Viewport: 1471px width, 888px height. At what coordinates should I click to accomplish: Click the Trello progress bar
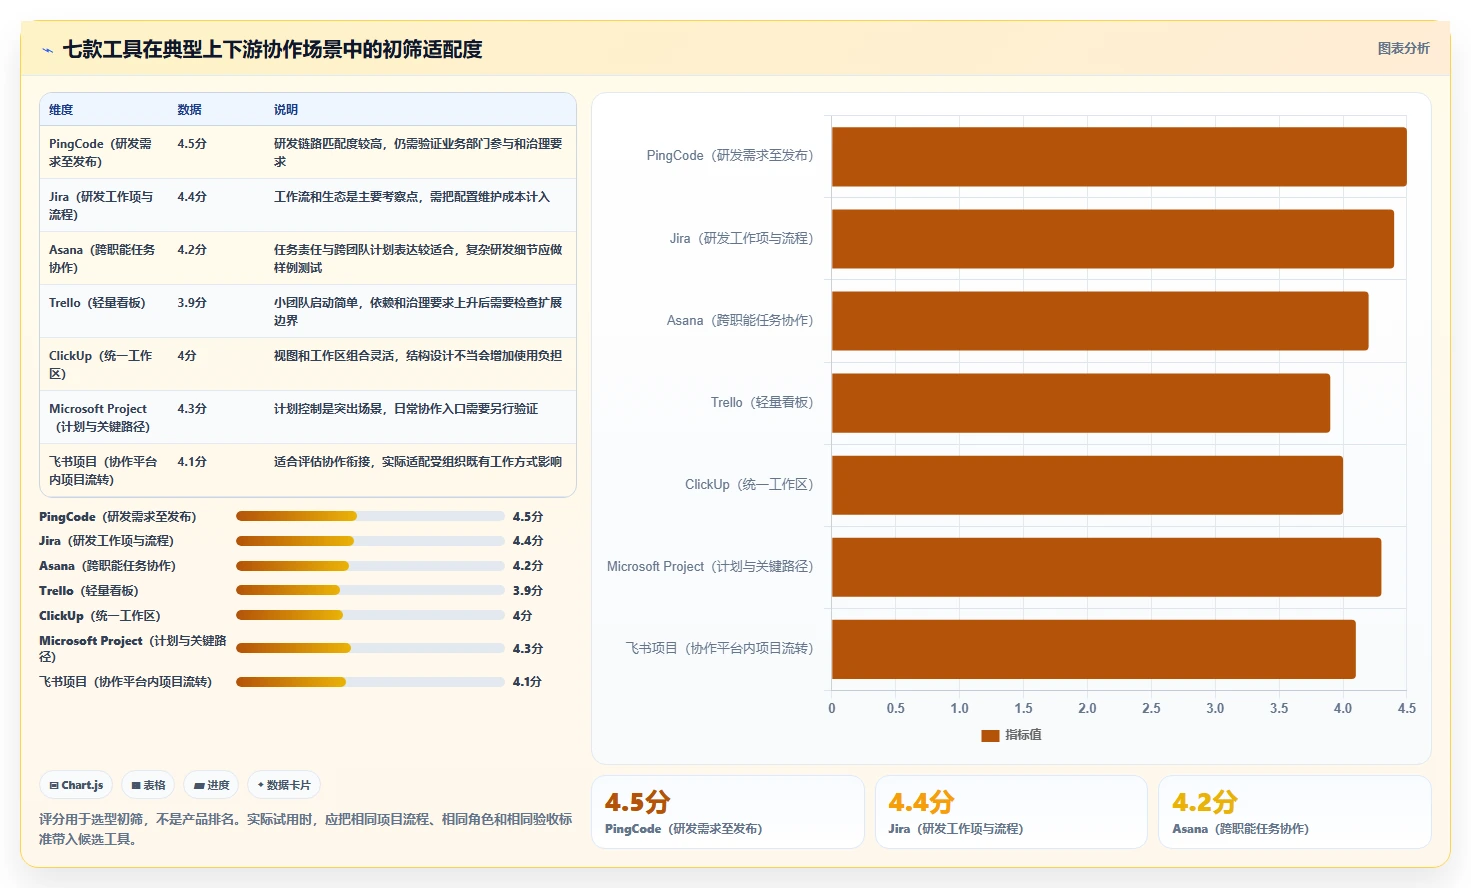coord(370,590)
